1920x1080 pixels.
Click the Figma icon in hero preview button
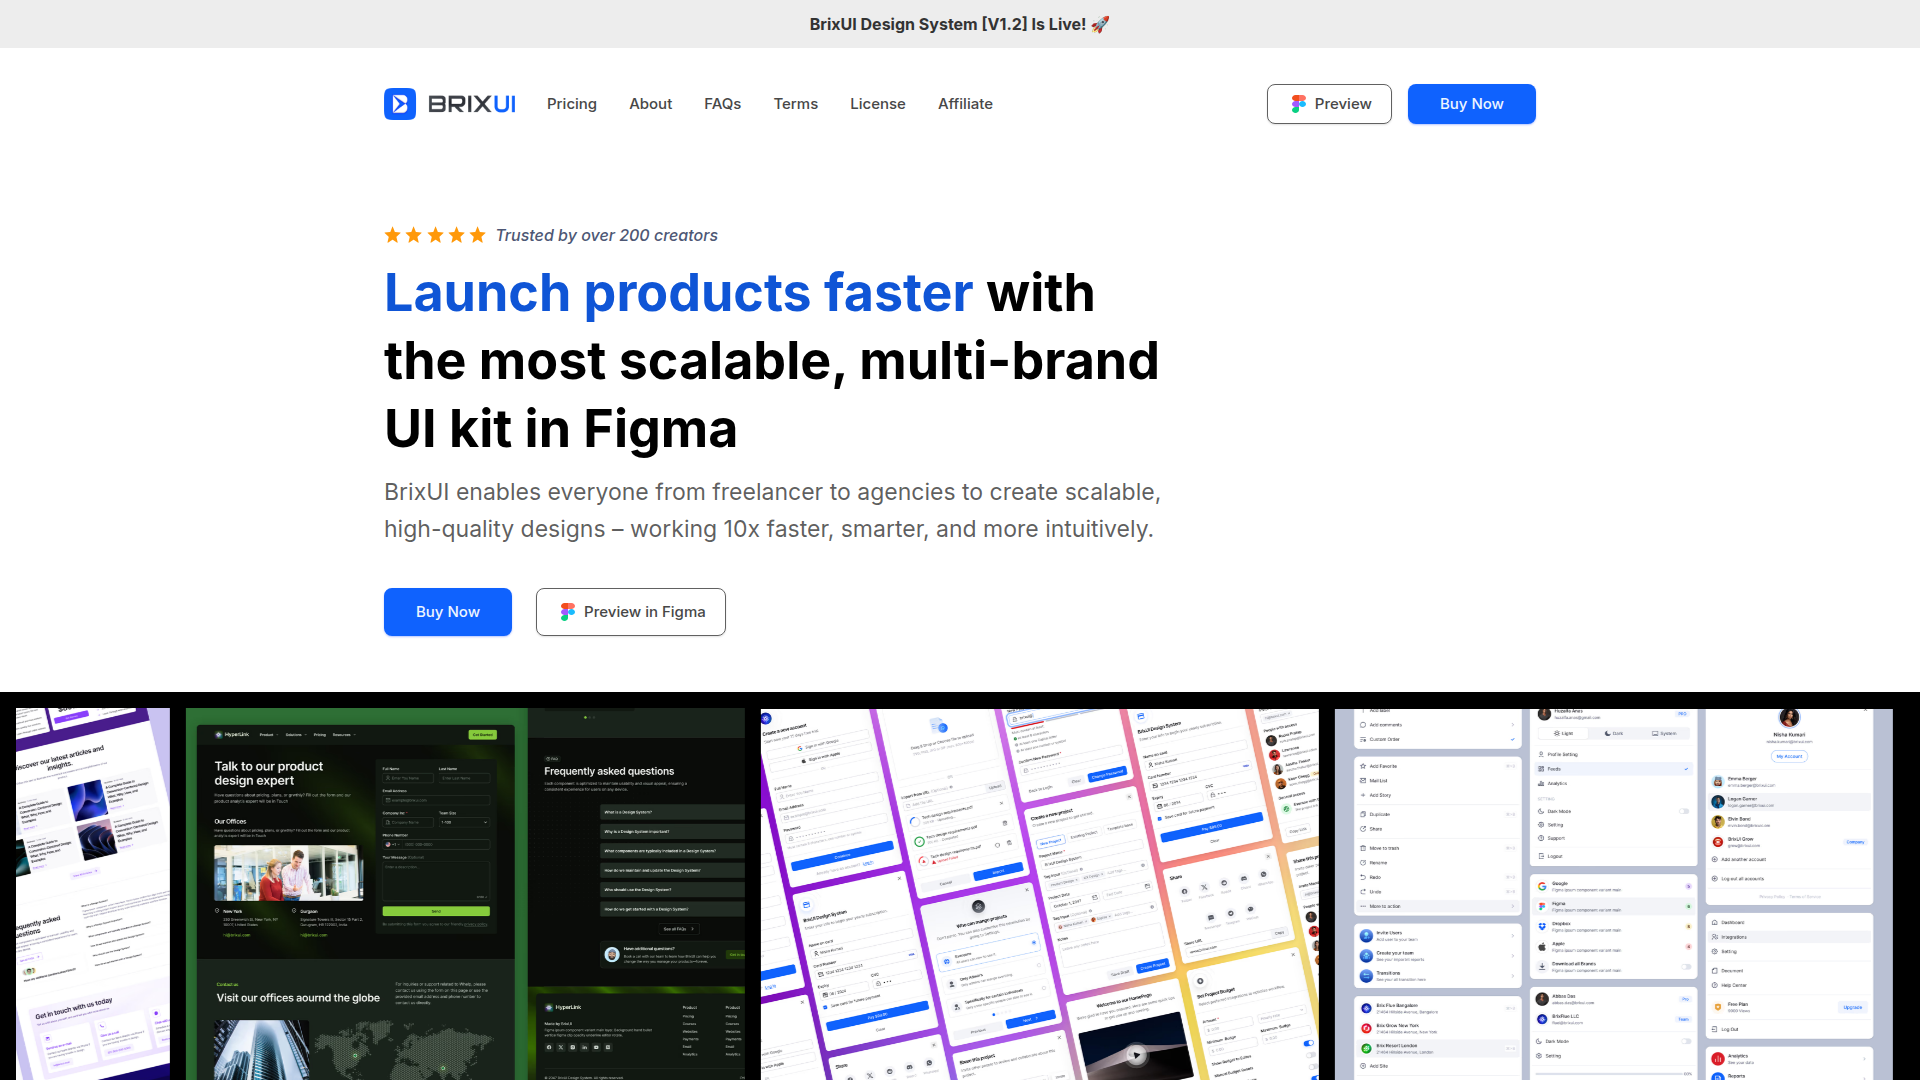pyautogui.click(x=567, y=612)
